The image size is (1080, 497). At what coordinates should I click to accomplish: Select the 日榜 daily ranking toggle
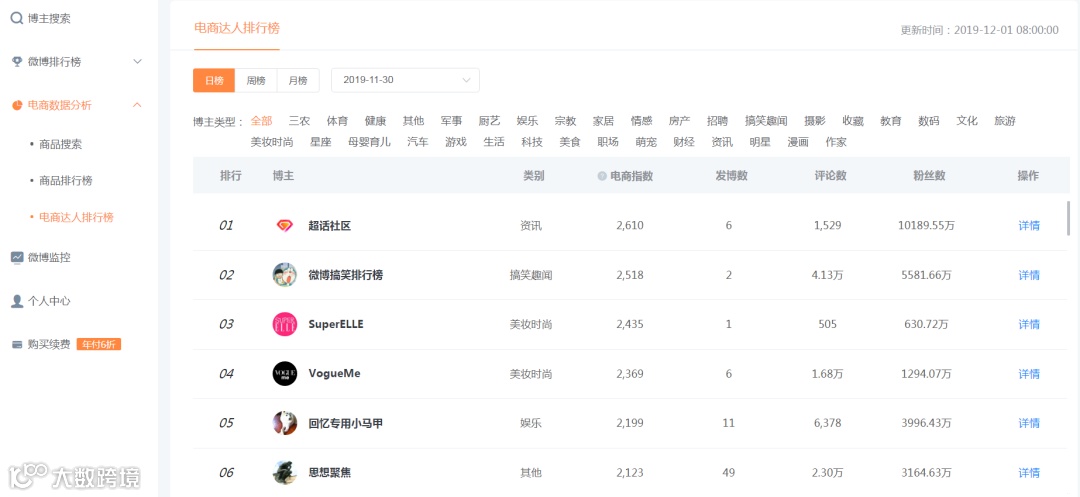pos(214,80)
